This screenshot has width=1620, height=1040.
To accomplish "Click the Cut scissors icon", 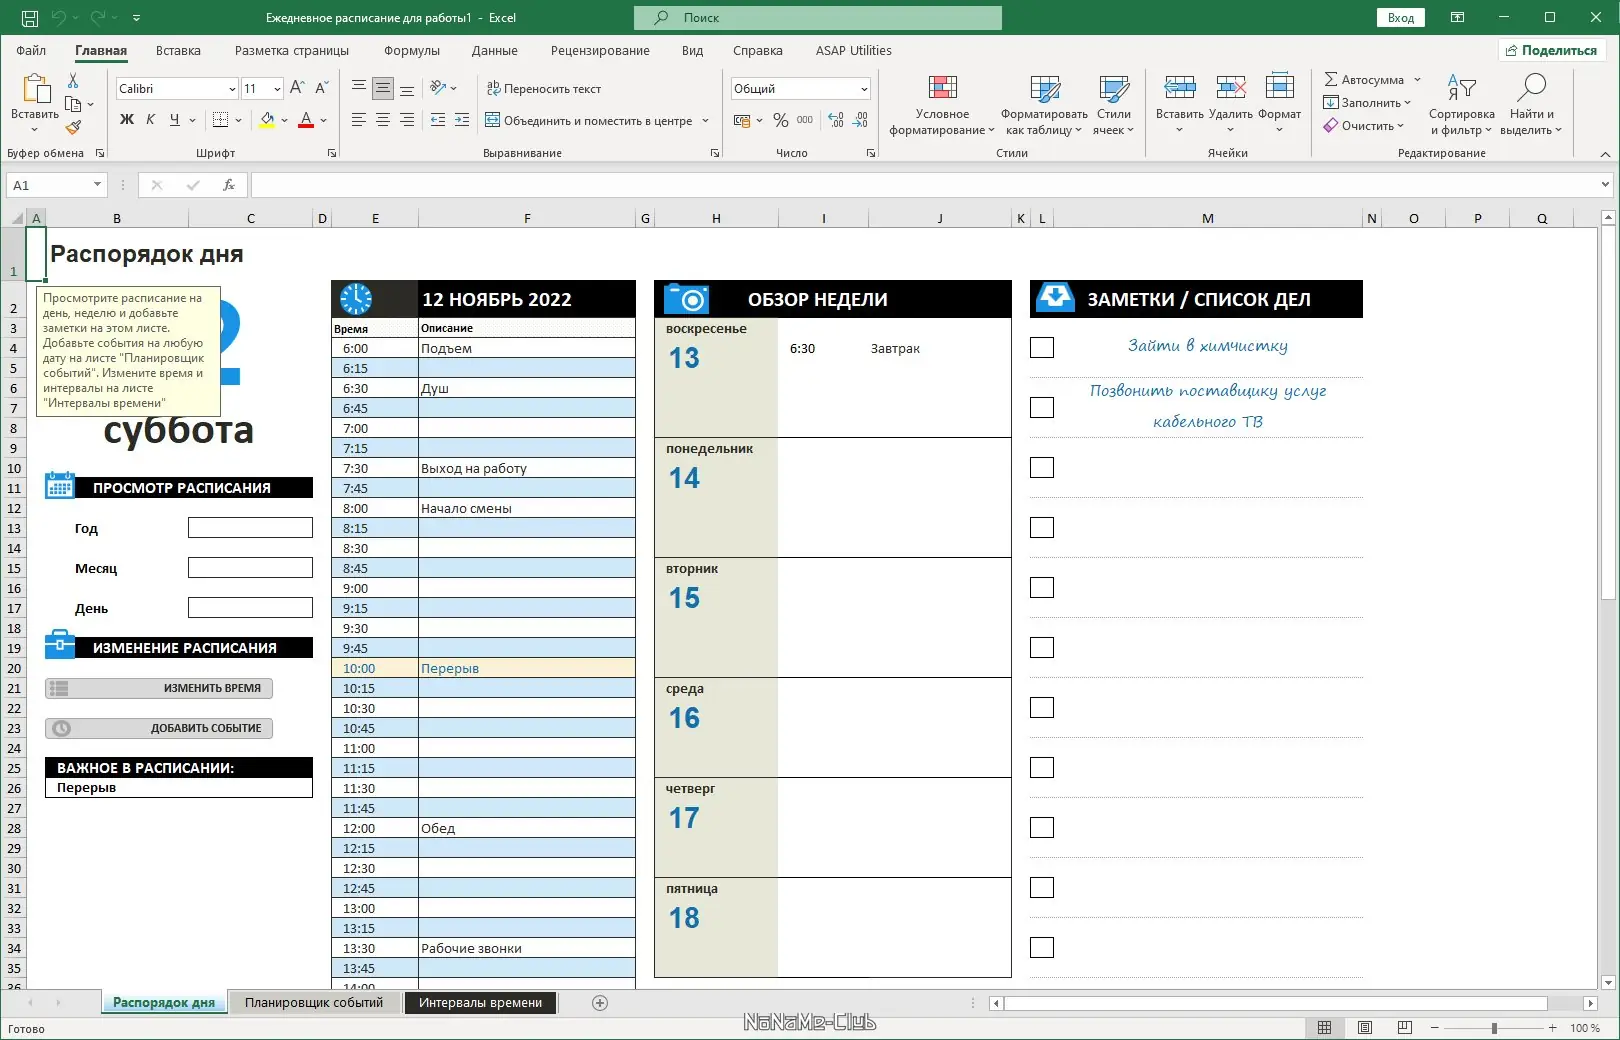I will click(x=73, y=81).
